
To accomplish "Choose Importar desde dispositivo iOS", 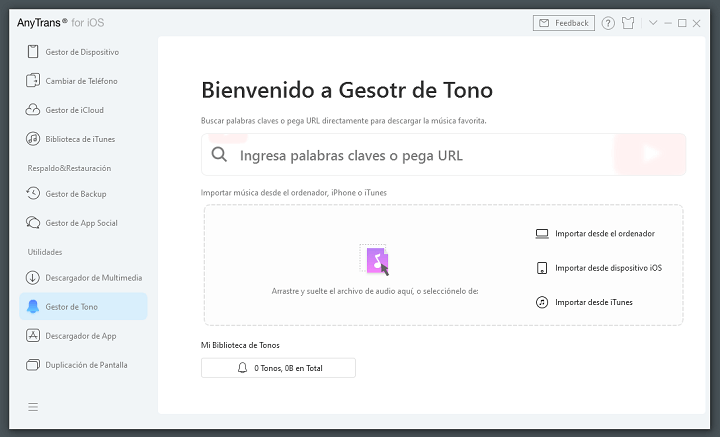I will tap(608, 268).
